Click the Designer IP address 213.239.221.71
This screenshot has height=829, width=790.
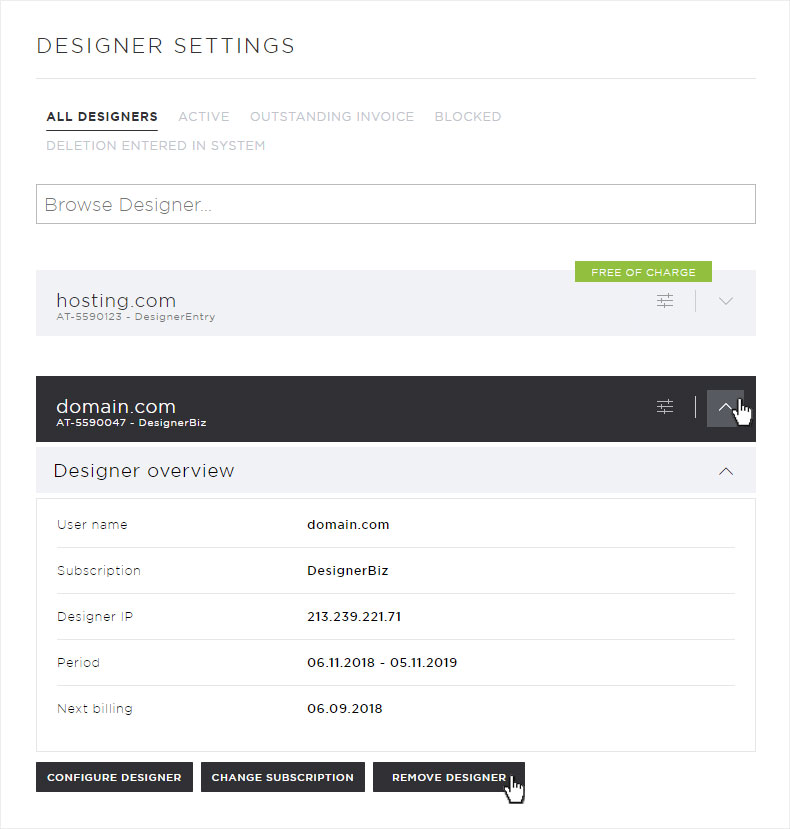pyautogui.click(x=354, y=616)
